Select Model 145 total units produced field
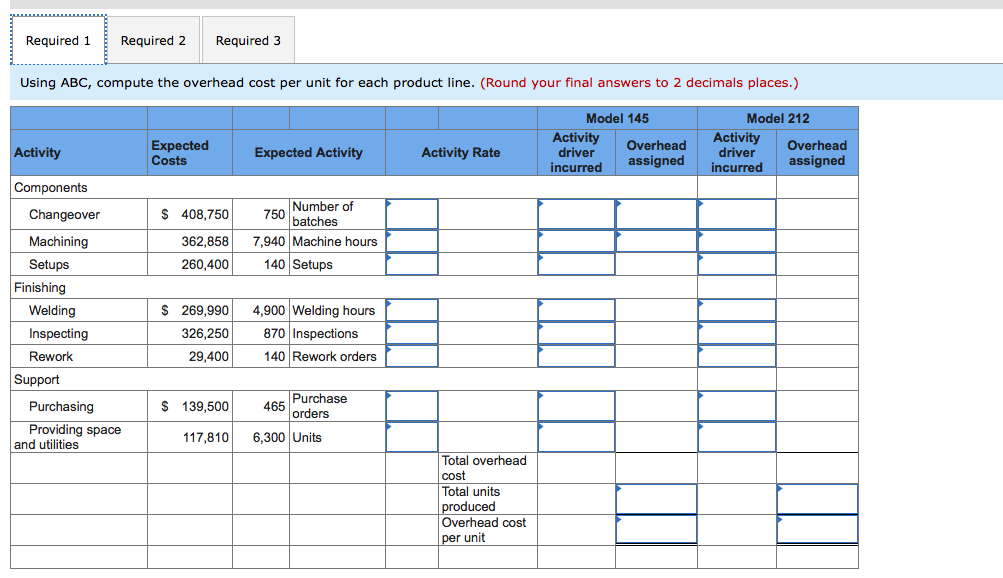This screenshot has height=578, width=1003. click(x=656, y=499)
